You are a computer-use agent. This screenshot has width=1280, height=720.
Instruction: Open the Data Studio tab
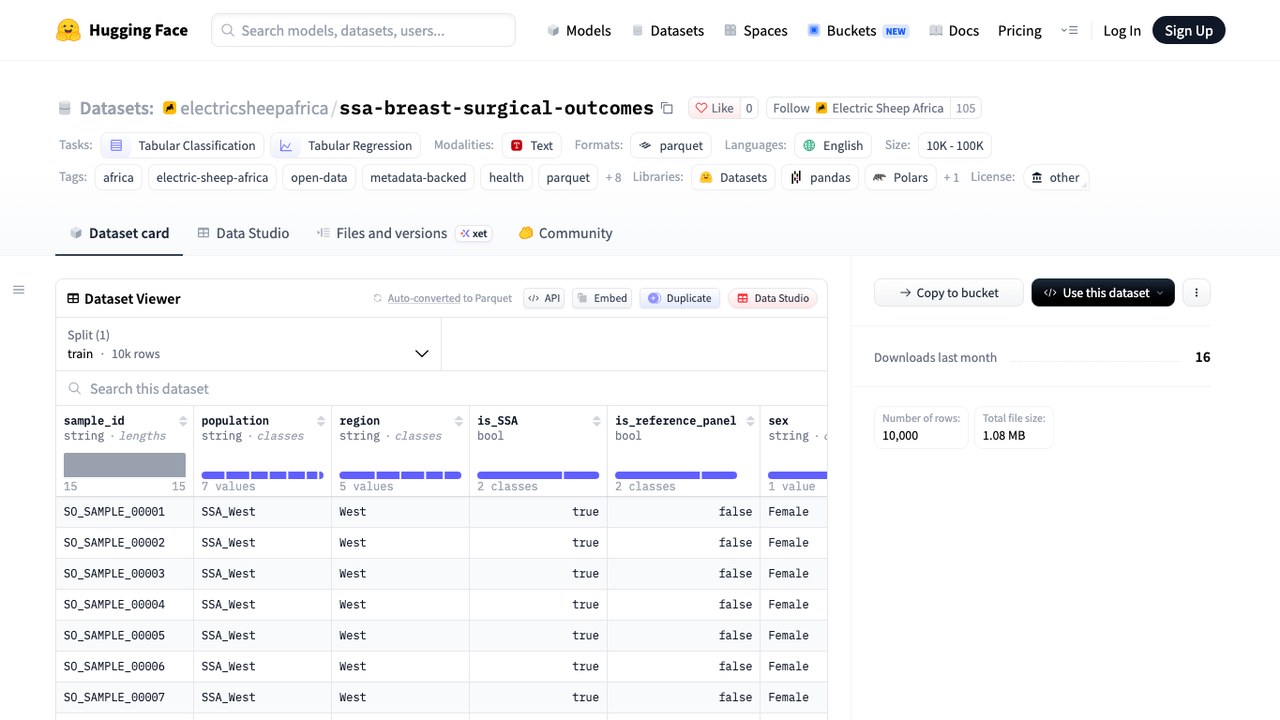[243, 233]
